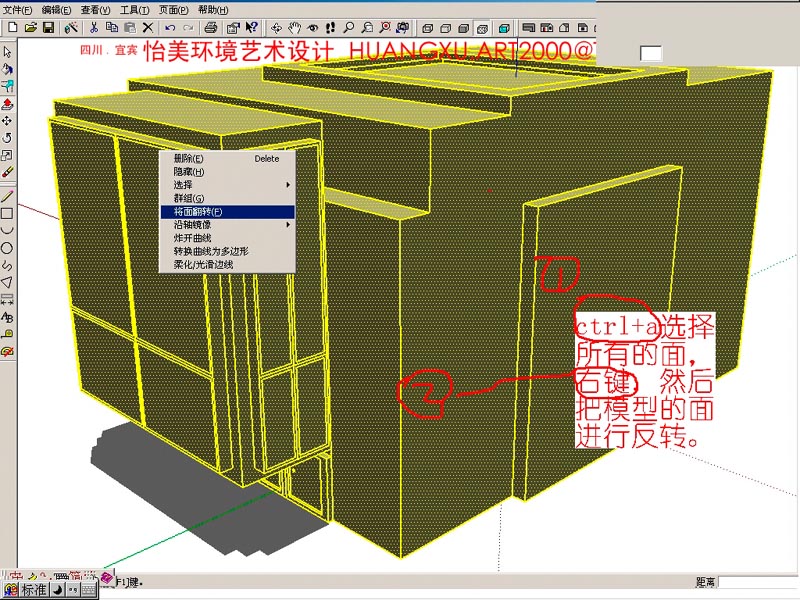Select the Arc tool
Image resolution: width=800 pixels, height=600 pixels.
coord(7,231)
